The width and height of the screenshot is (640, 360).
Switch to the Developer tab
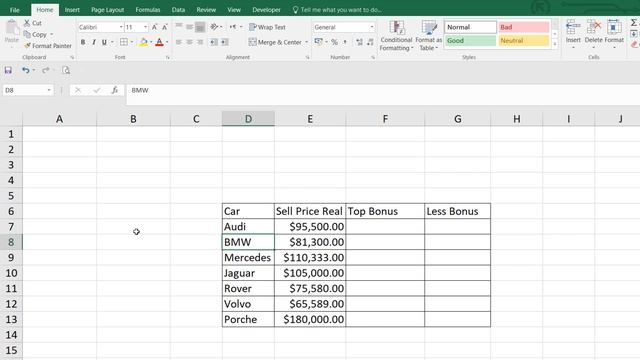point(266,10)
